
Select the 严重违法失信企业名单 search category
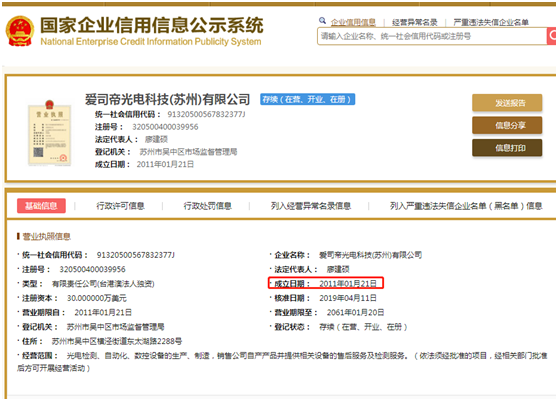pos(491,22)
